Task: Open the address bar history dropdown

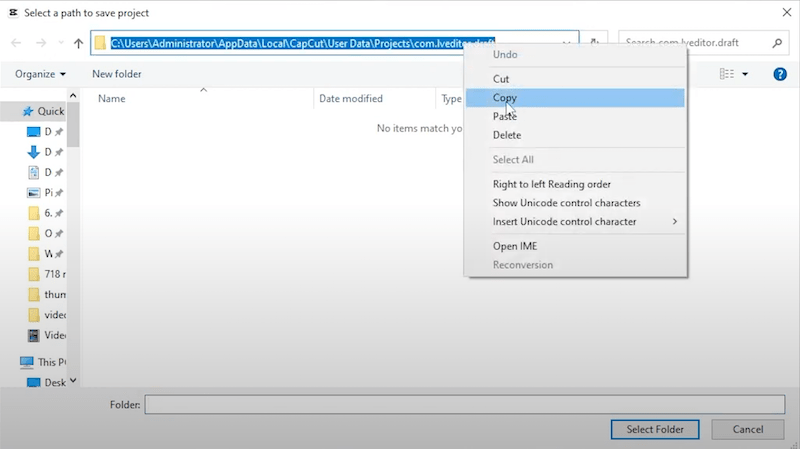Action: 566,43
